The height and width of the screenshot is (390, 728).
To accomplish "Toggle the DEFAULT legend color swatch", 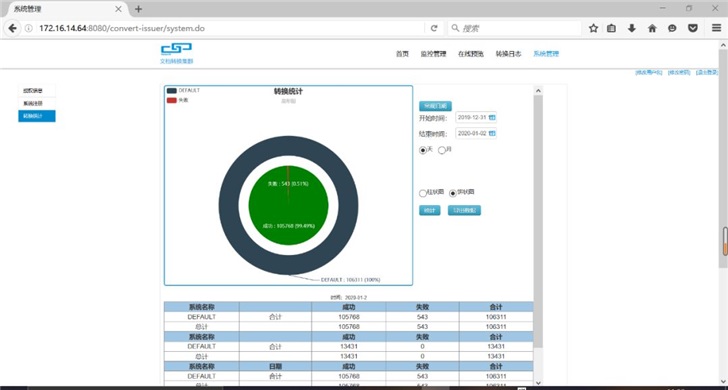I will 171,91.
